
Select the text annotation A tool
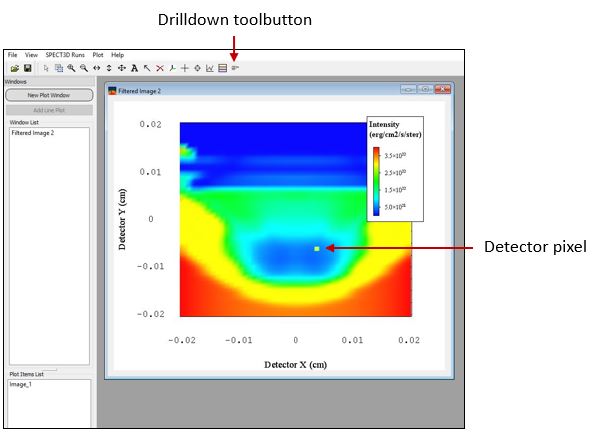pyautogui.click(x=134, y=68)
